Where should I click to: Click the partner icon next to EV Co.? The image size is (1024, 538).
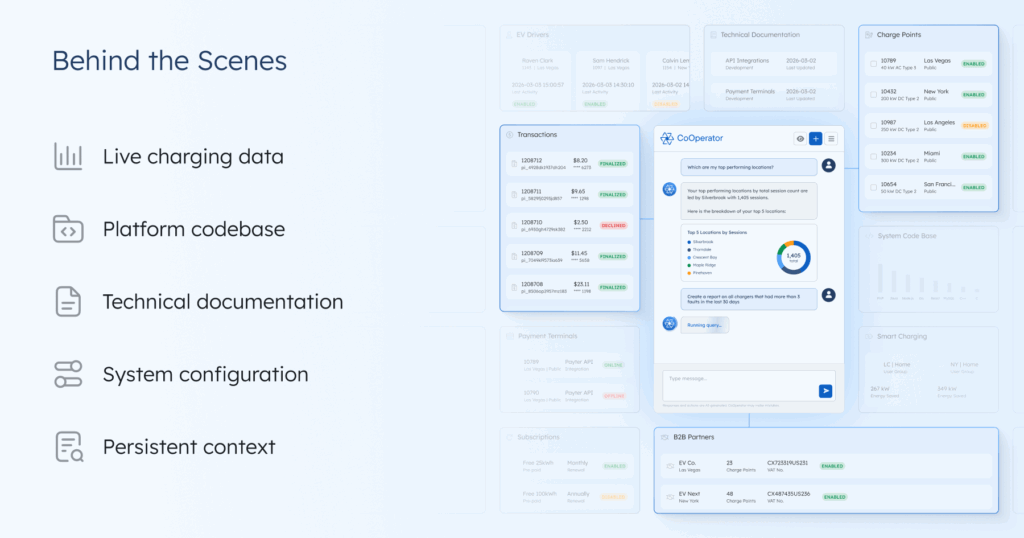670,466
